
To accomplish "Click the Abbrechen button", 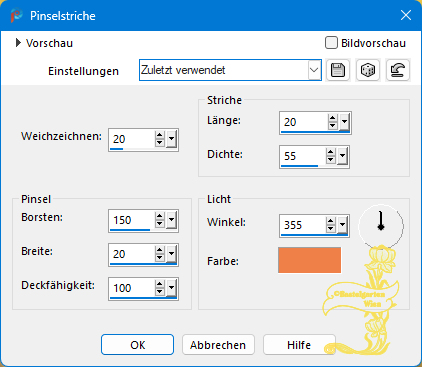I will click(218, 345).
